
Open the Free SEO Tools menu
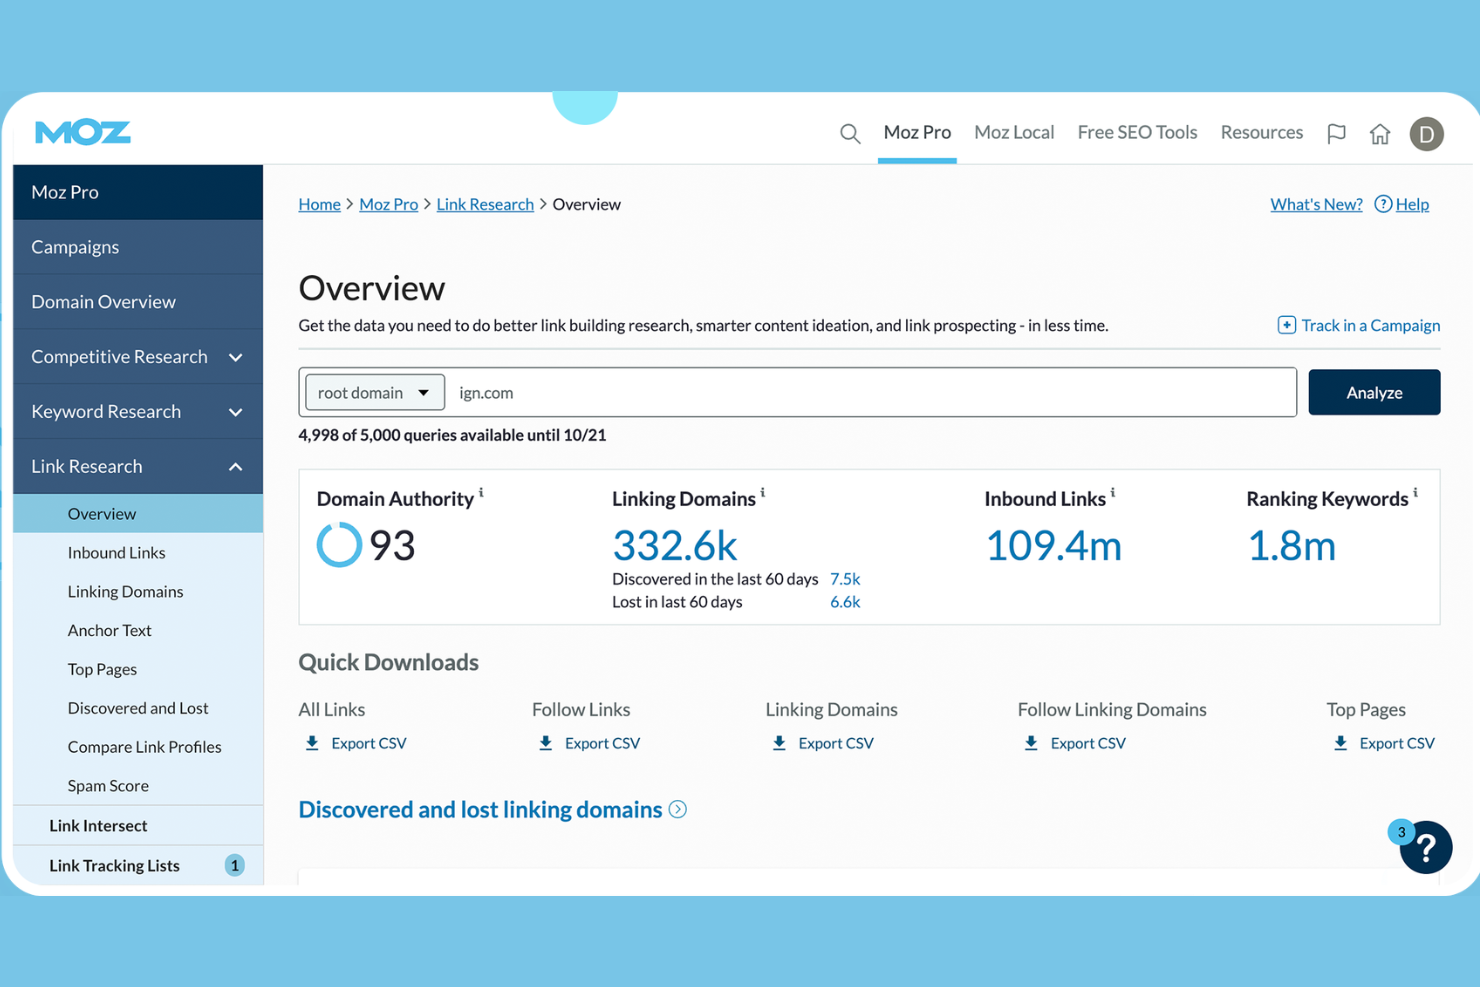(x=1137, y=132)
